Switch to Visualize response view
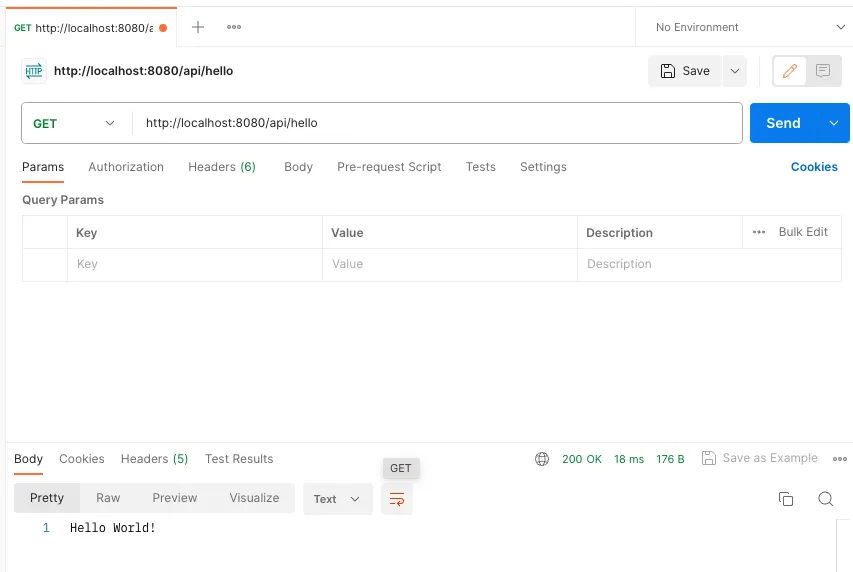Screen dimensions: 853x572 (254, 498)
